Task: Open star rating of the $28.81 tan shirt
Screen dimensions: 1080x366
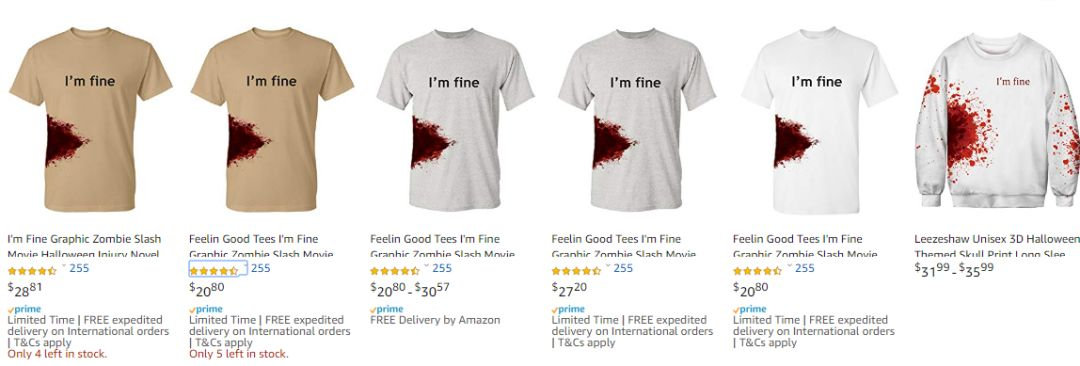Action: pyautogui.click(x=32, y=271)
